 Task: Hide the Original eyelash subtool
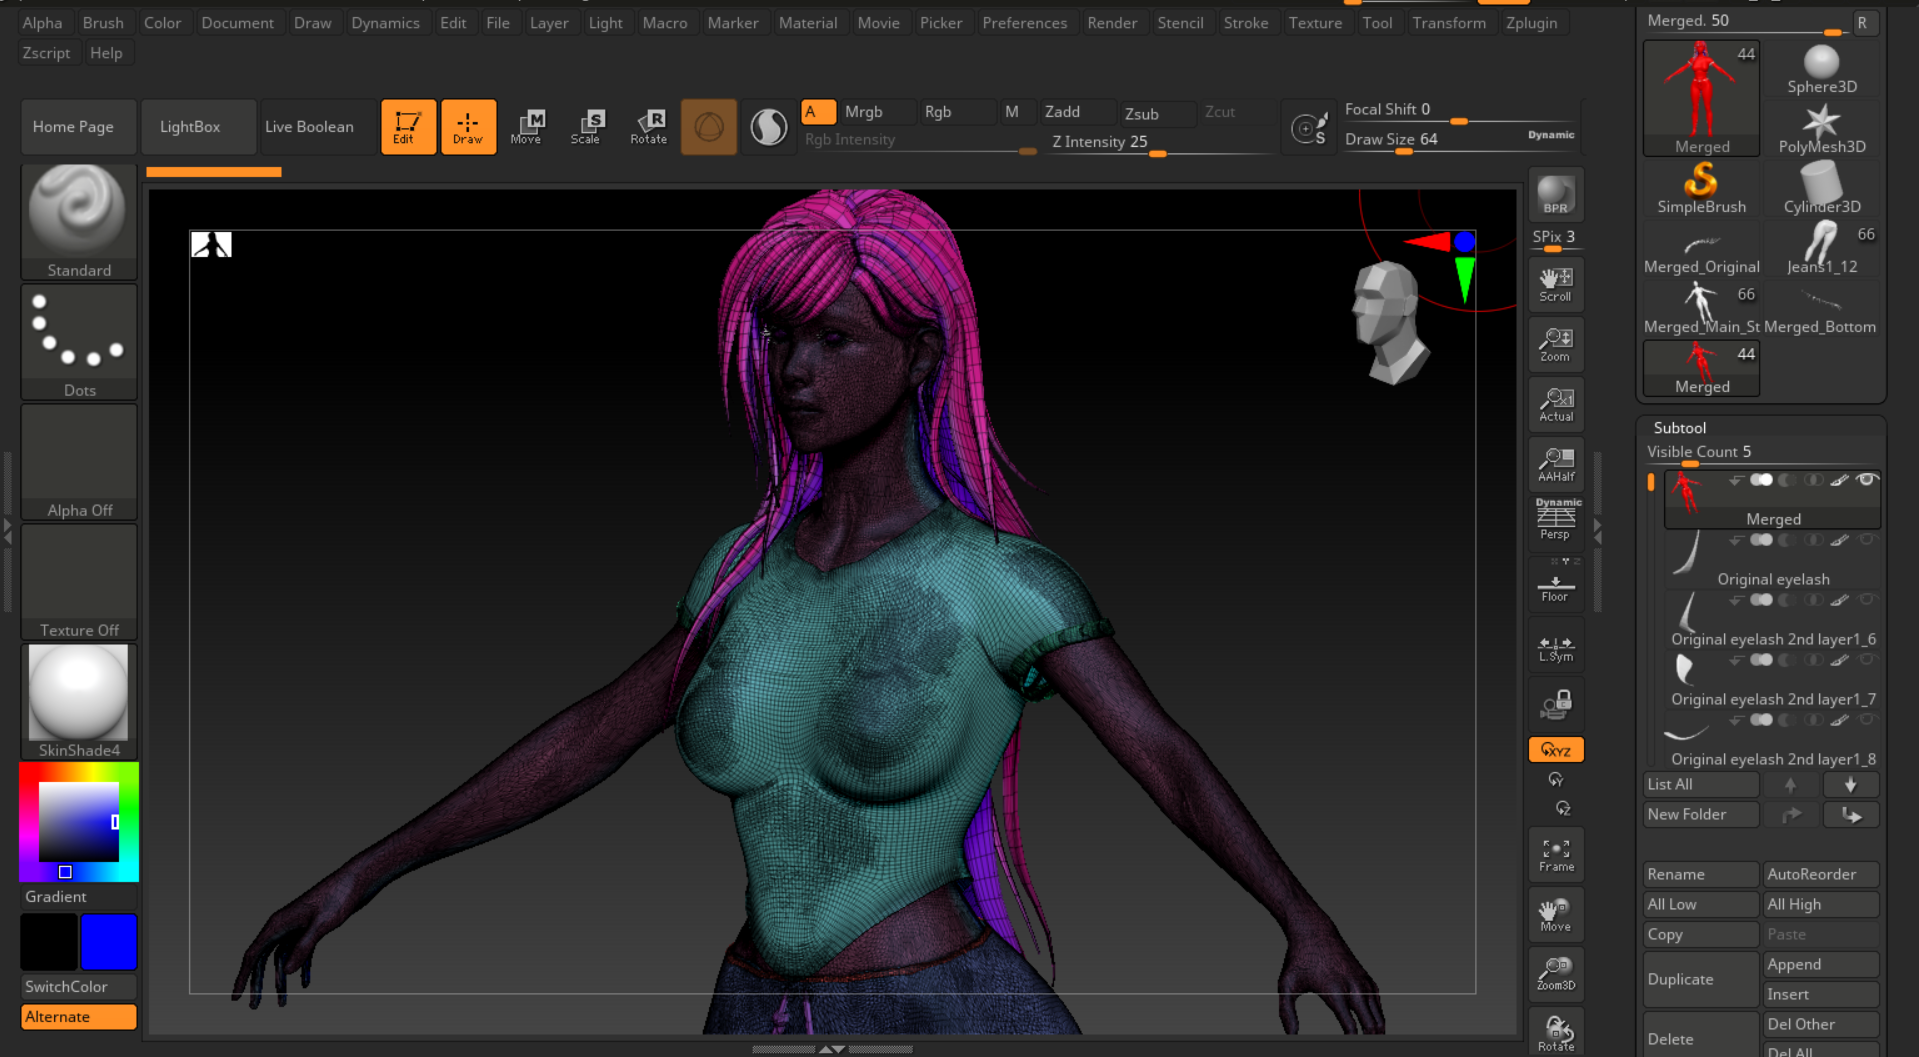tap(1866, 540)
